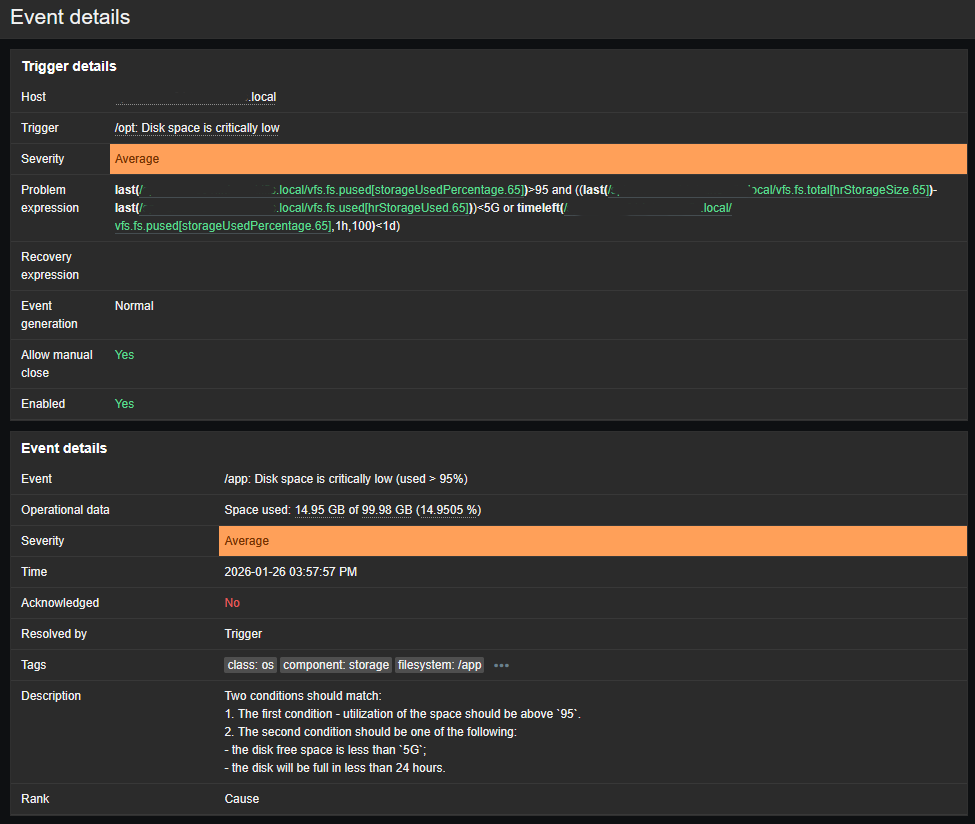This screenshot has height=824, width=975.
Task: Open the item link inside the timeleft function
Action: pos(222,226)
